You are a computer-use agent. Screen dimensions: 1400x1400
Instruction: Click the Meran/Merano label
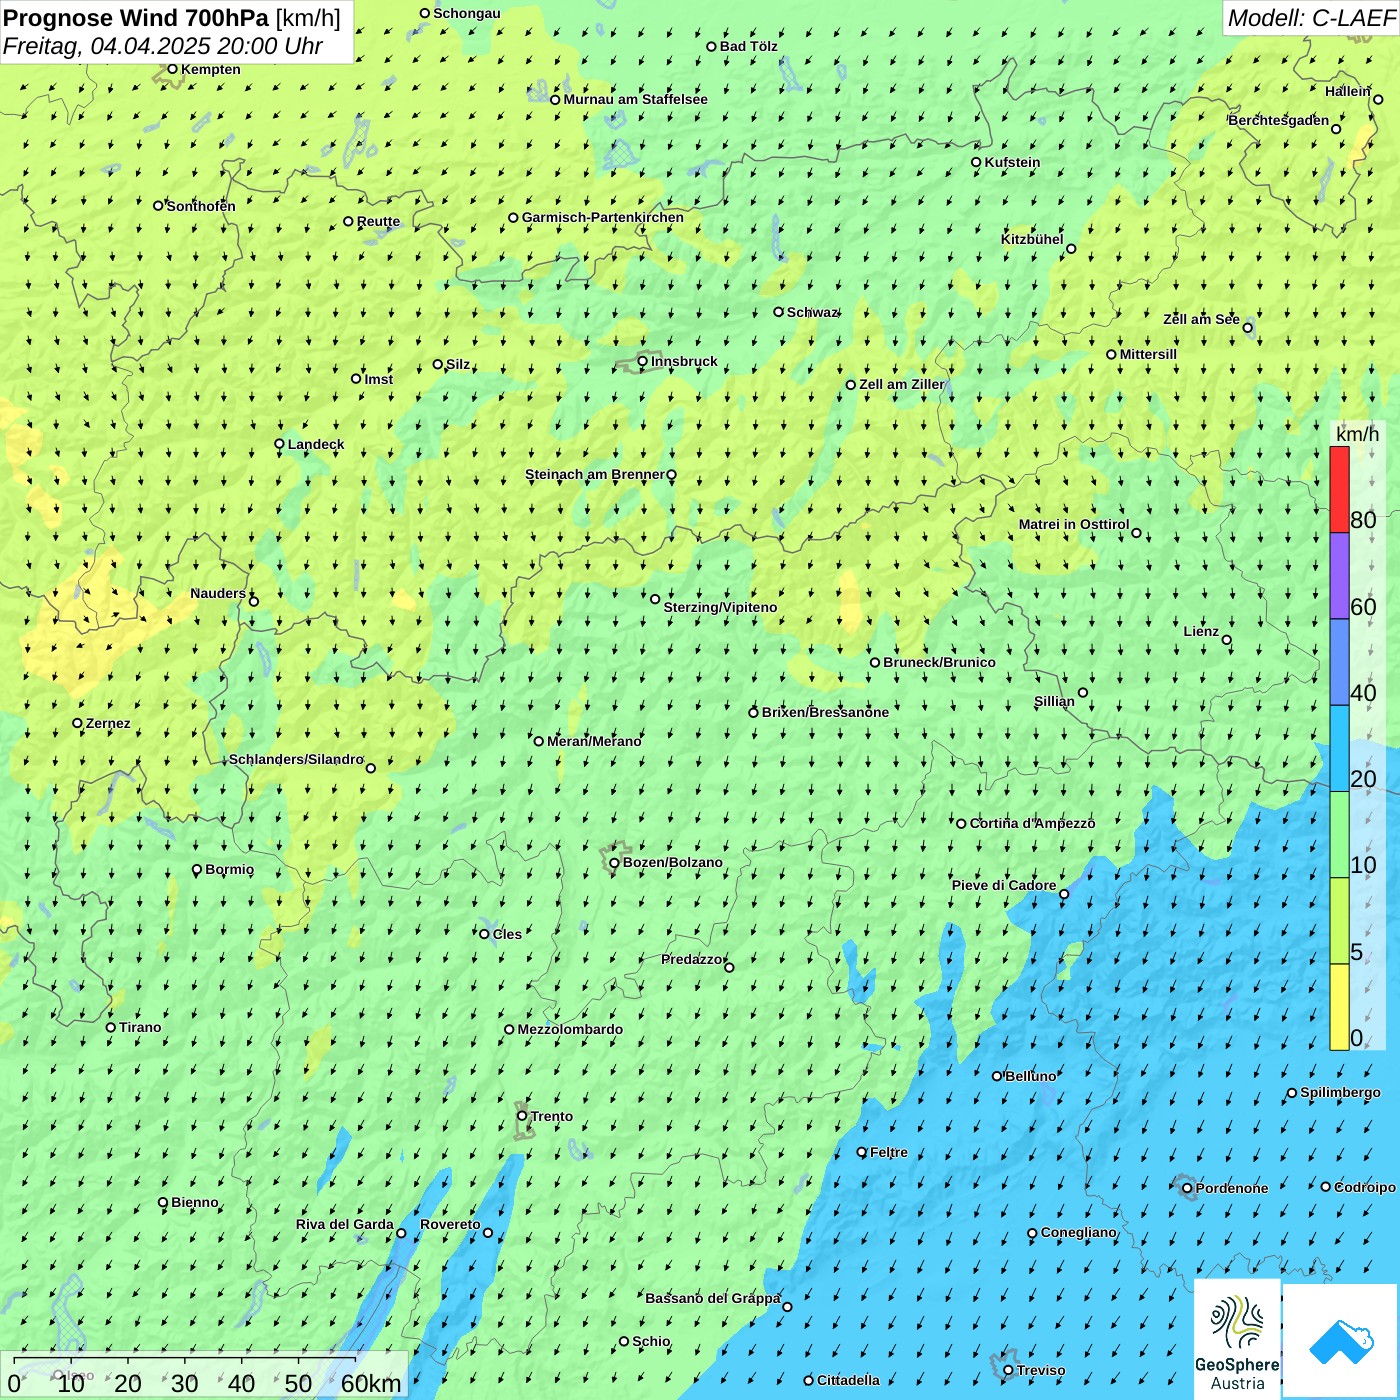coord(594,741)
